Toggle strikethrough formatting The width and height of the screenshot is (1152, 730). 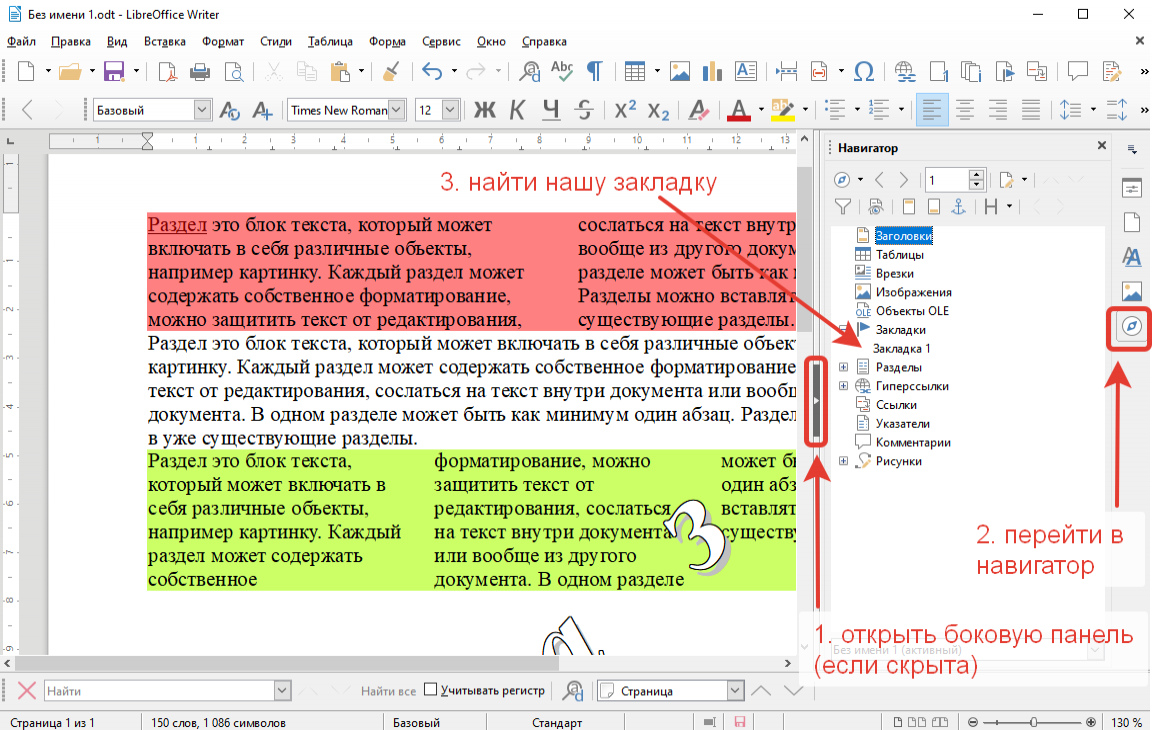[x=584, y=110]
